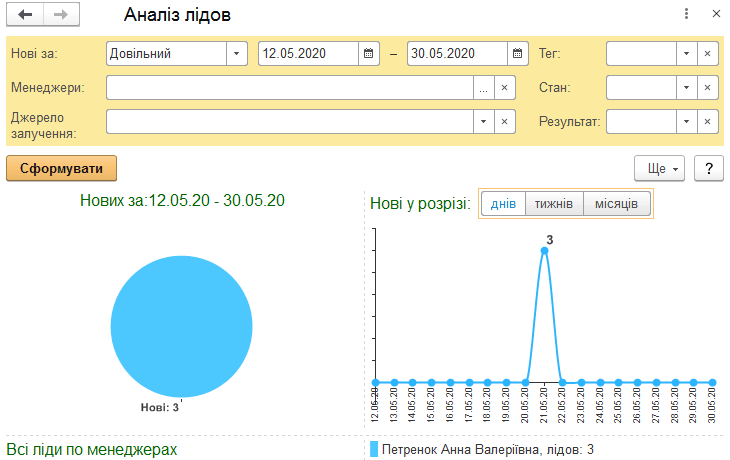730x460 pixels.
Task: Click into the Тег input field
Action: [642, 54]
